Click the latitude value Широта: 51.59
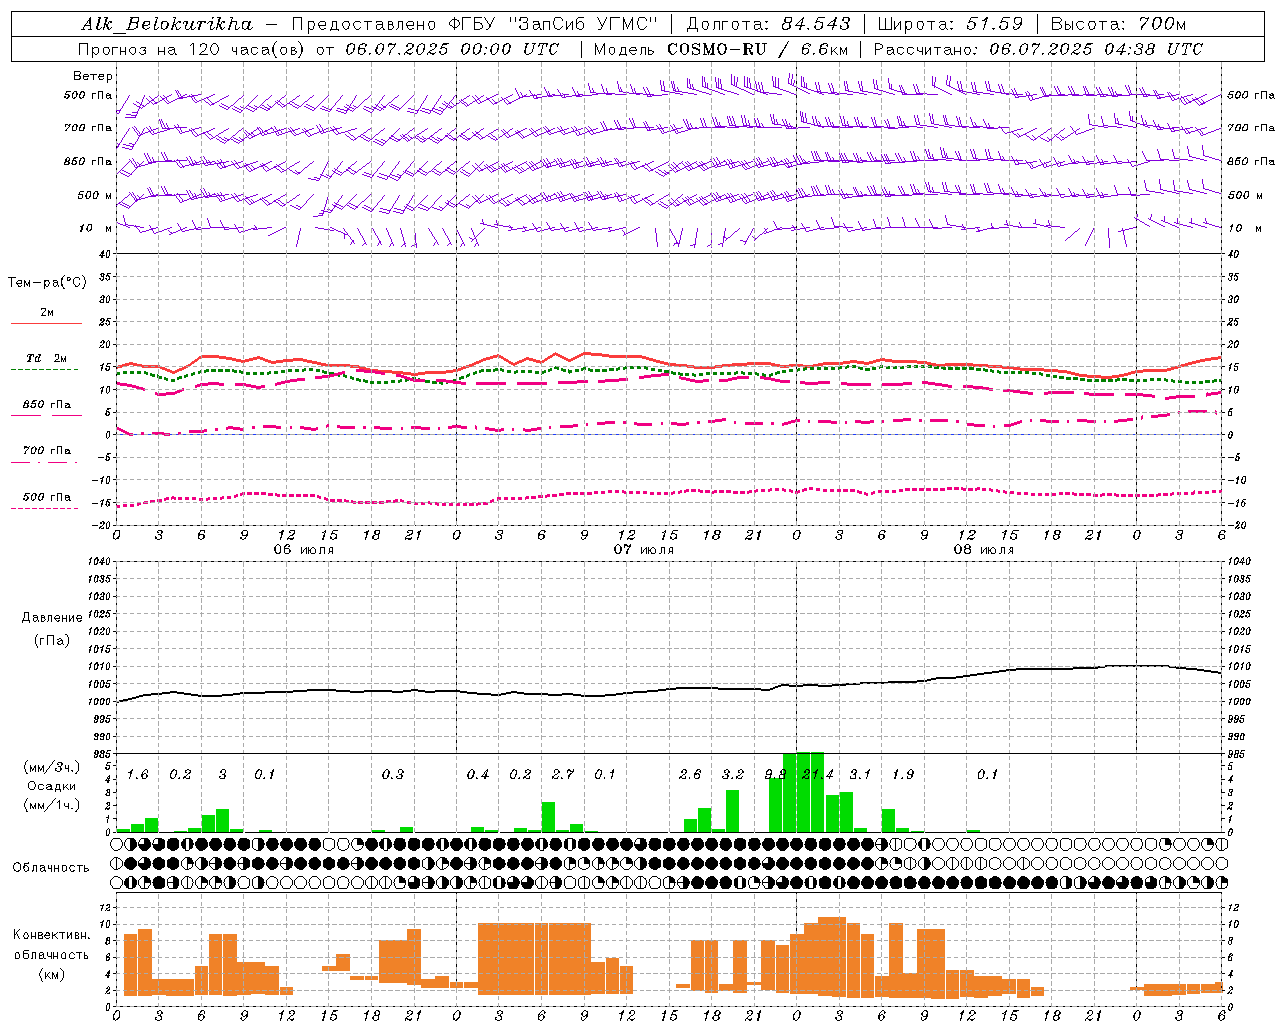This screenshot has width=1280, height=1024. (950, 24)
